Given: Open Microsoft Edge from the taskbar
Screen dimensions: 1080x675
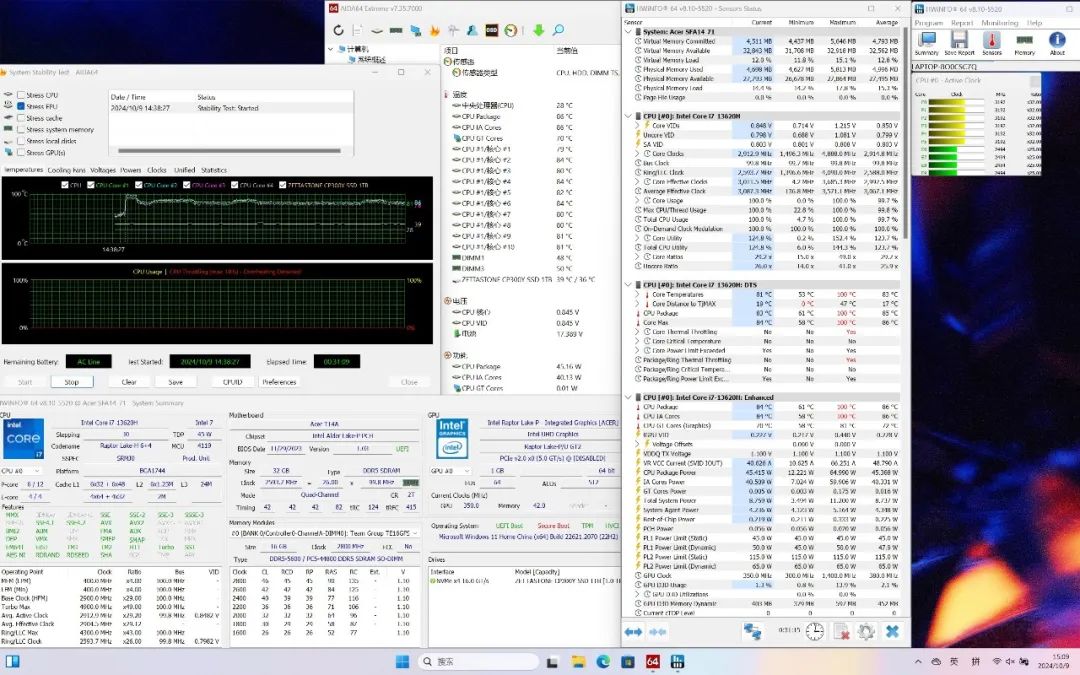Looking at the screenshot, I should click(603, 662).
